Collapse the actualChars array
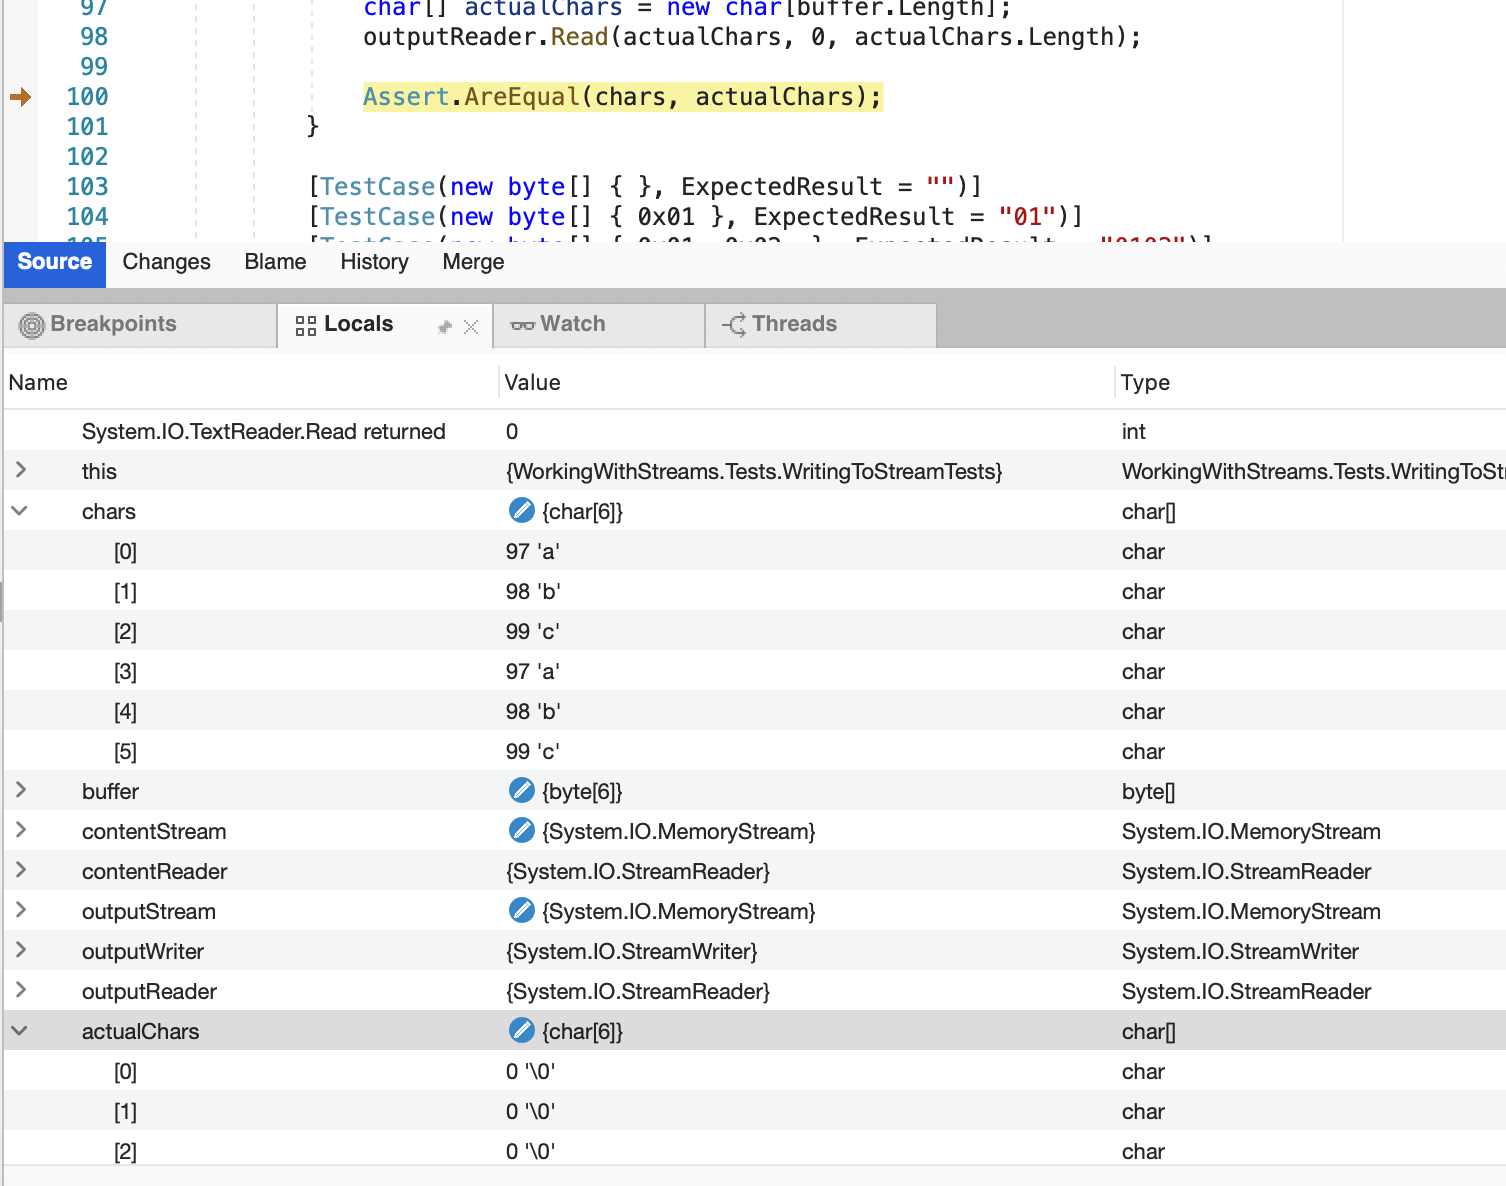1506x1186 pixels. (19, 1030)
